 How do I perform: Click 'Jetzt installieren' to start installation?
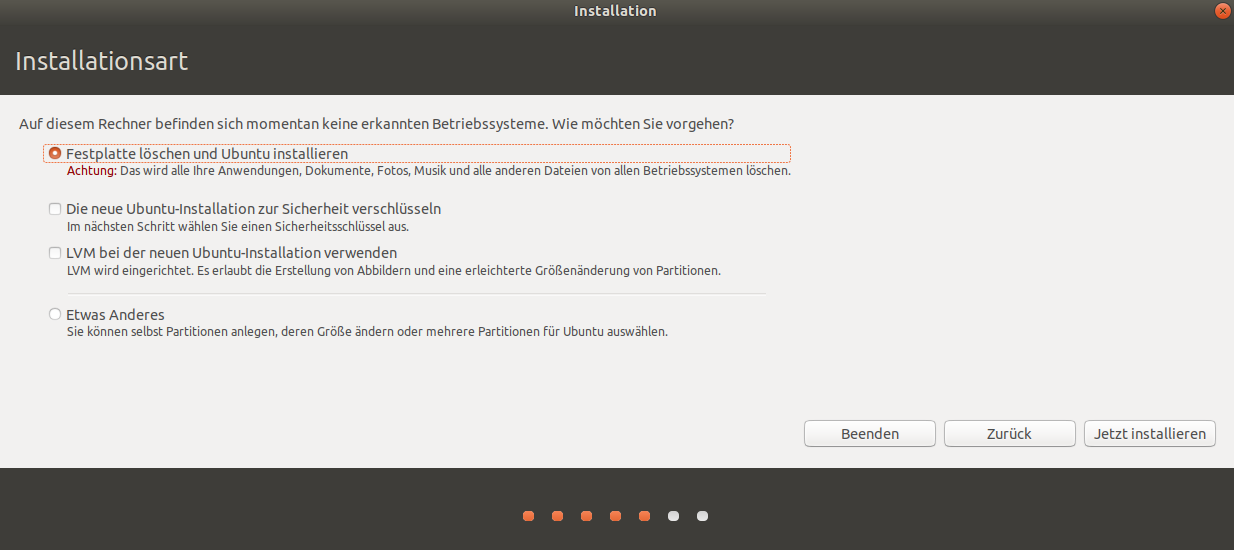click(x=1150, y=434)
